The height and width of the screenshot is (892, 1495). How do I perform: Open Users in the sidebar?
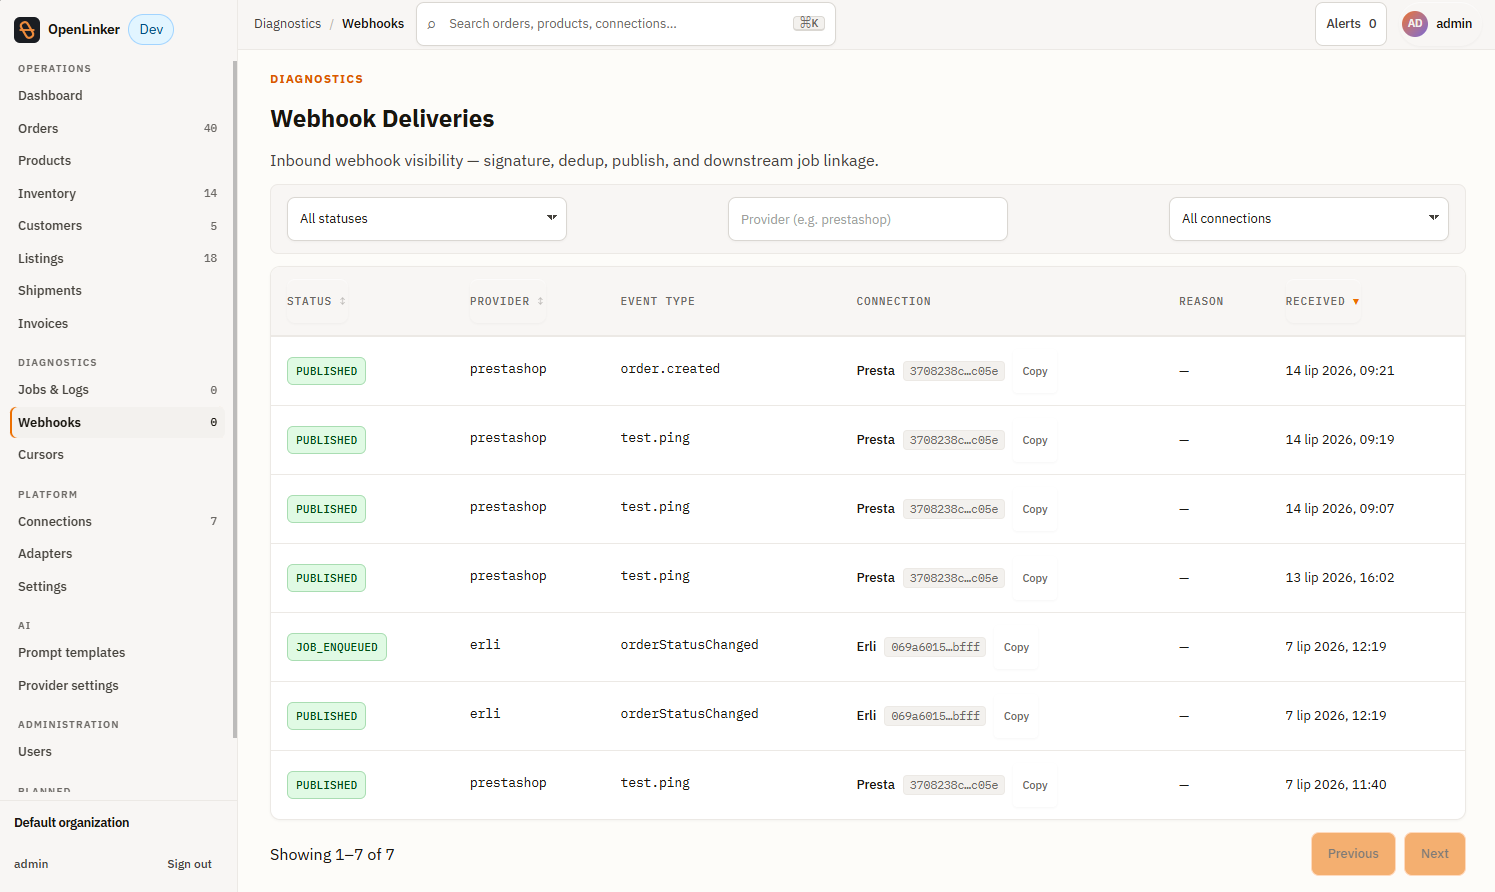click(118, 752)
